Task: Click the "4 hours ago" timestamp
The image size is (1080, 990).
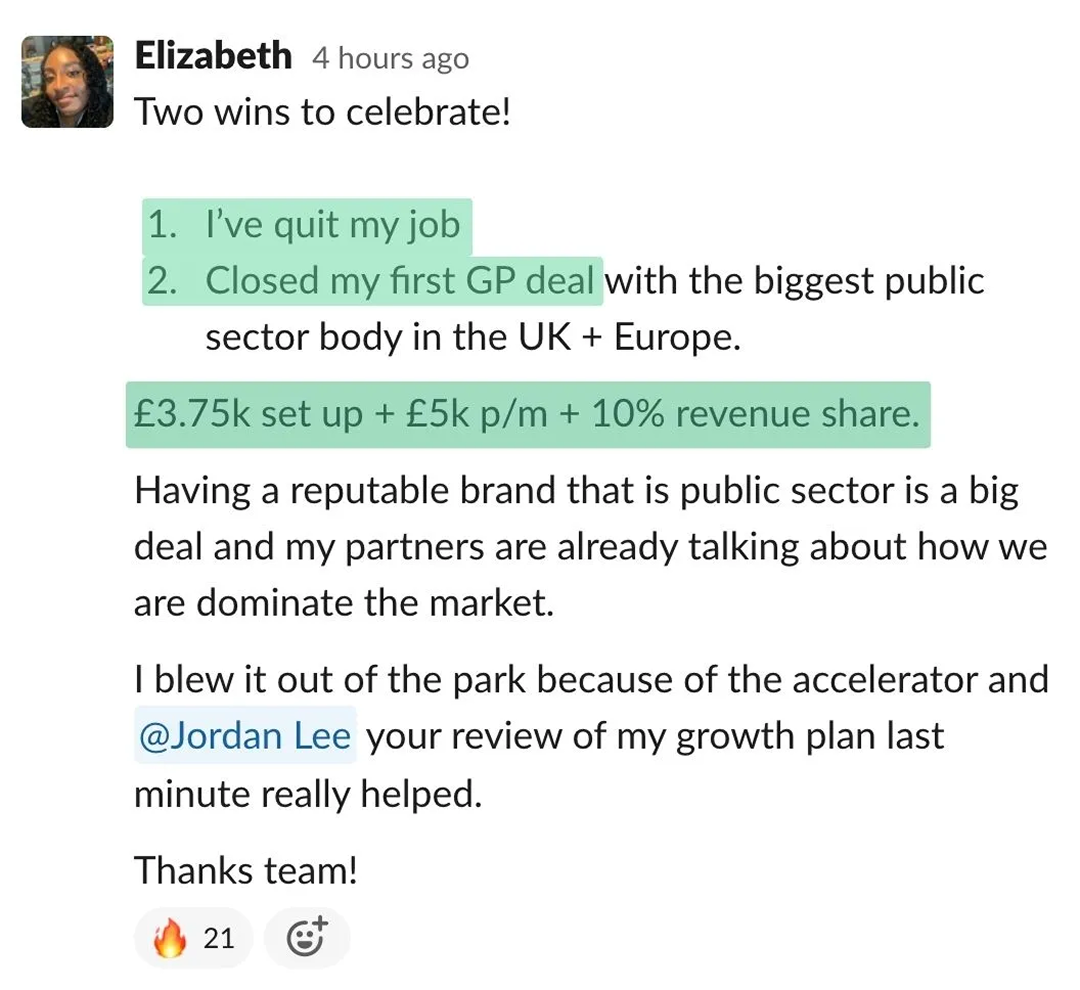Action: [390, 59]
